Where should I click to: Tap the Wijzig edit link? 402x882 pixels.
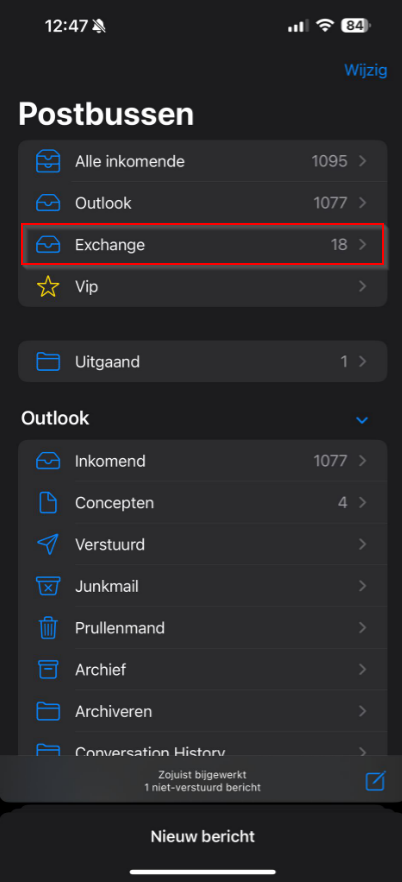tap(365, 70)
